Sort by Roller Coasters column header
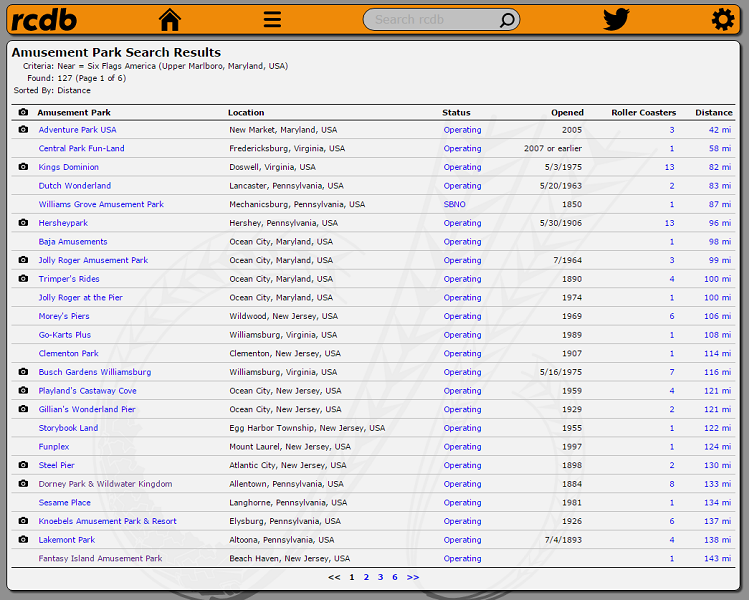This screenshot has height=600, width=749. pos(643,113)
